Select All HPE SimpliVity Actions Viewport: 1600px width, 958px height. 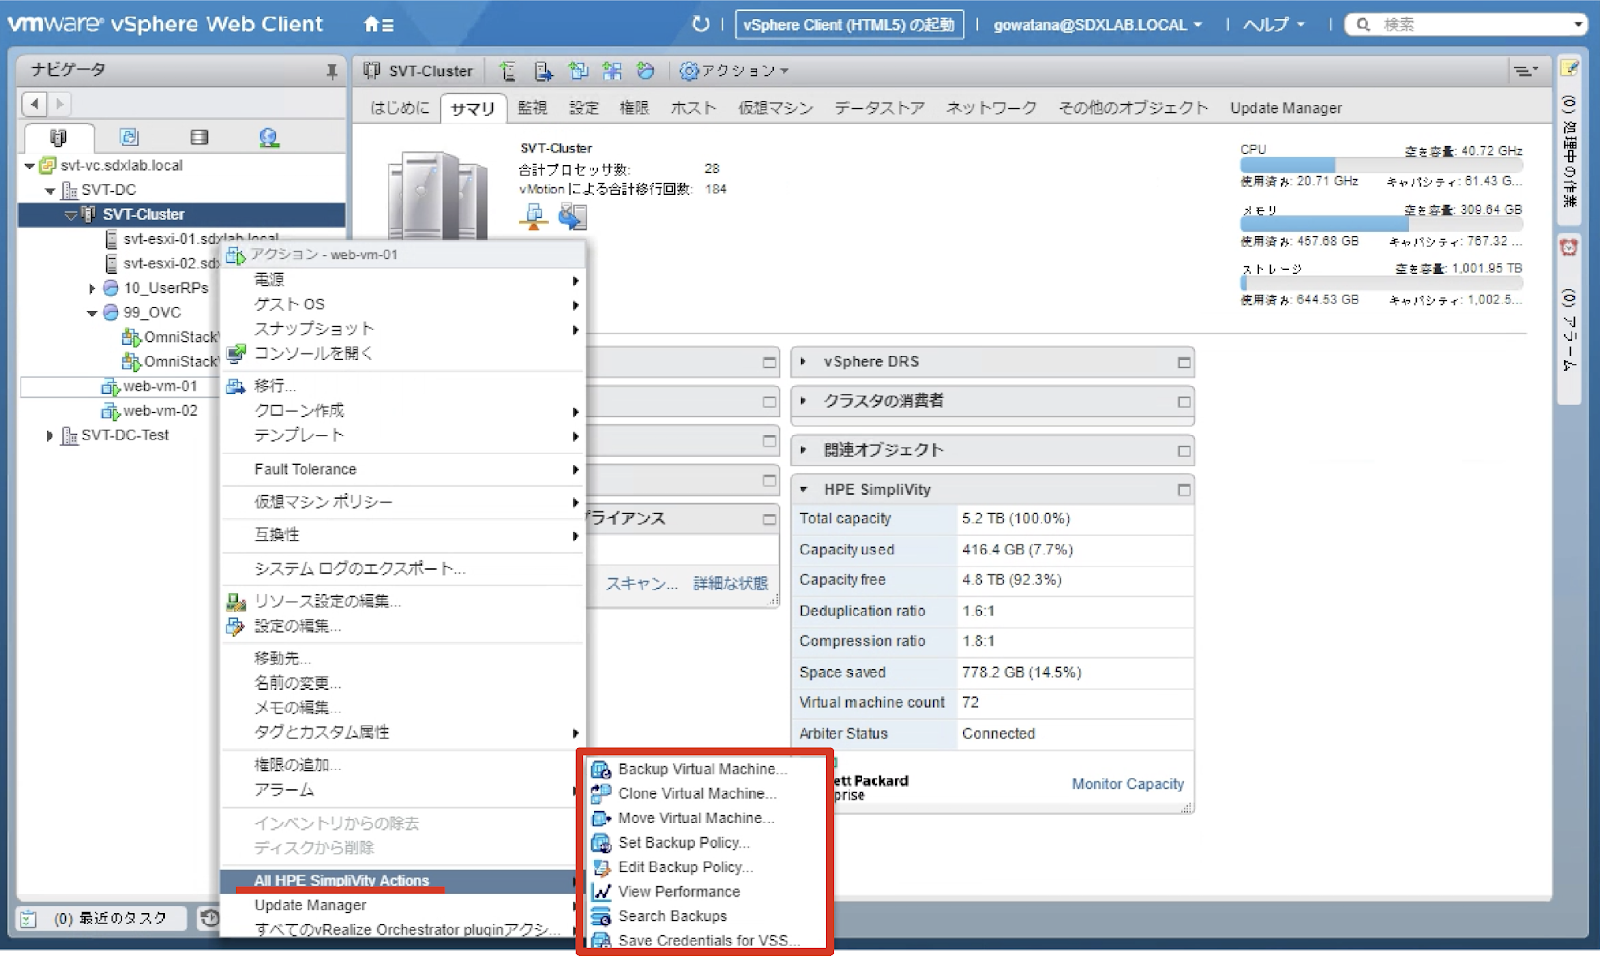point(403,881)
